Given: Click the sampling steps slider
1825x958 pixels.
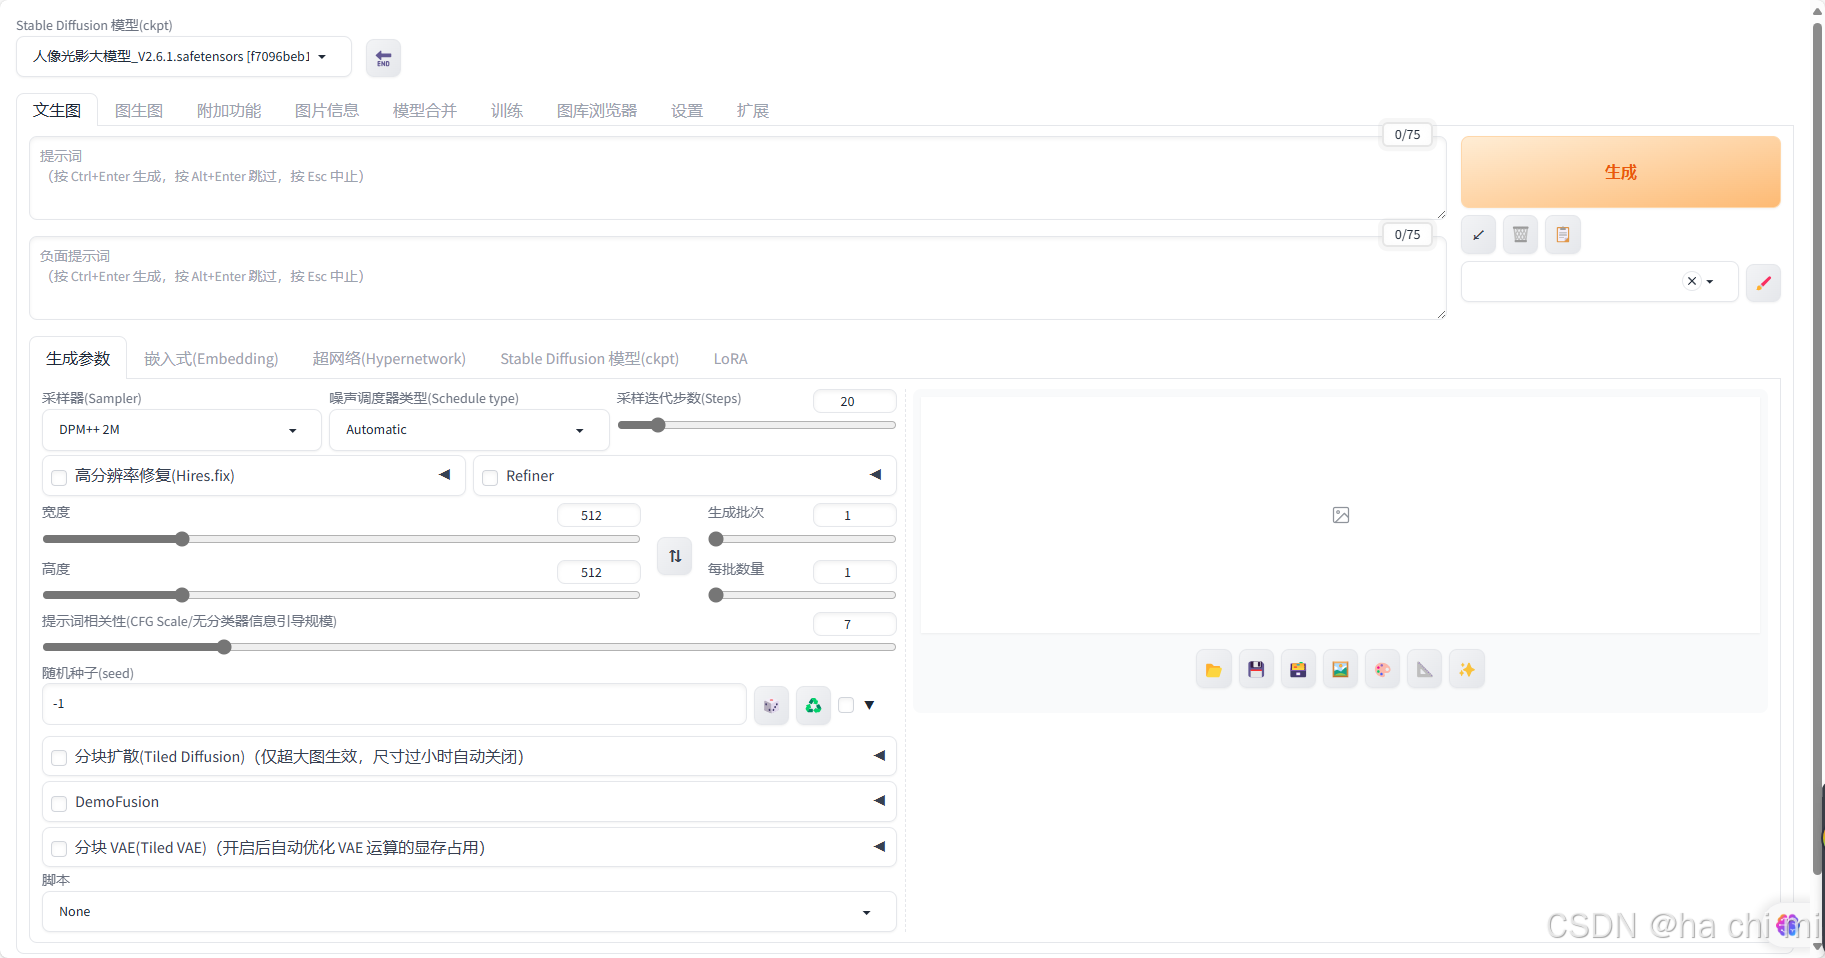Looking at the screenshot, I should pyautogui.click(x=757, y=425).
